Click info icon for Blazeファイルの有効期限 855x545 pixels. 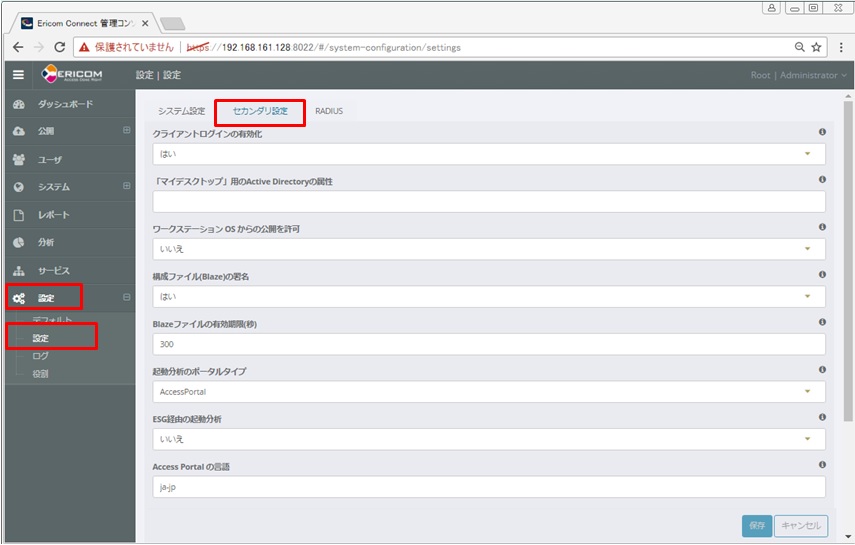[x=822, y=322]
